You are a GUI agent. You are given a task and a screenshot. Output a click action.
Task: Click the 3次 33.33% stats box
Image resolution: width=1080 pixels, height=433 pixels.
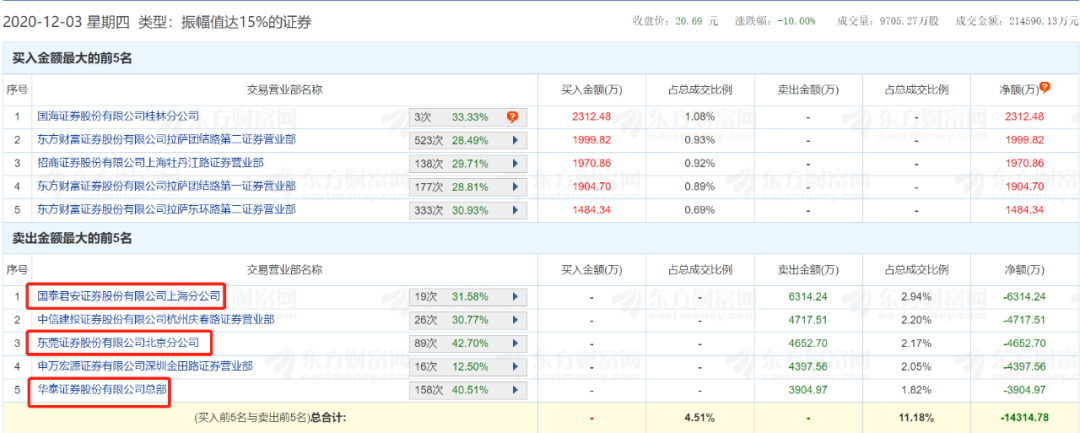click(468, 117)
